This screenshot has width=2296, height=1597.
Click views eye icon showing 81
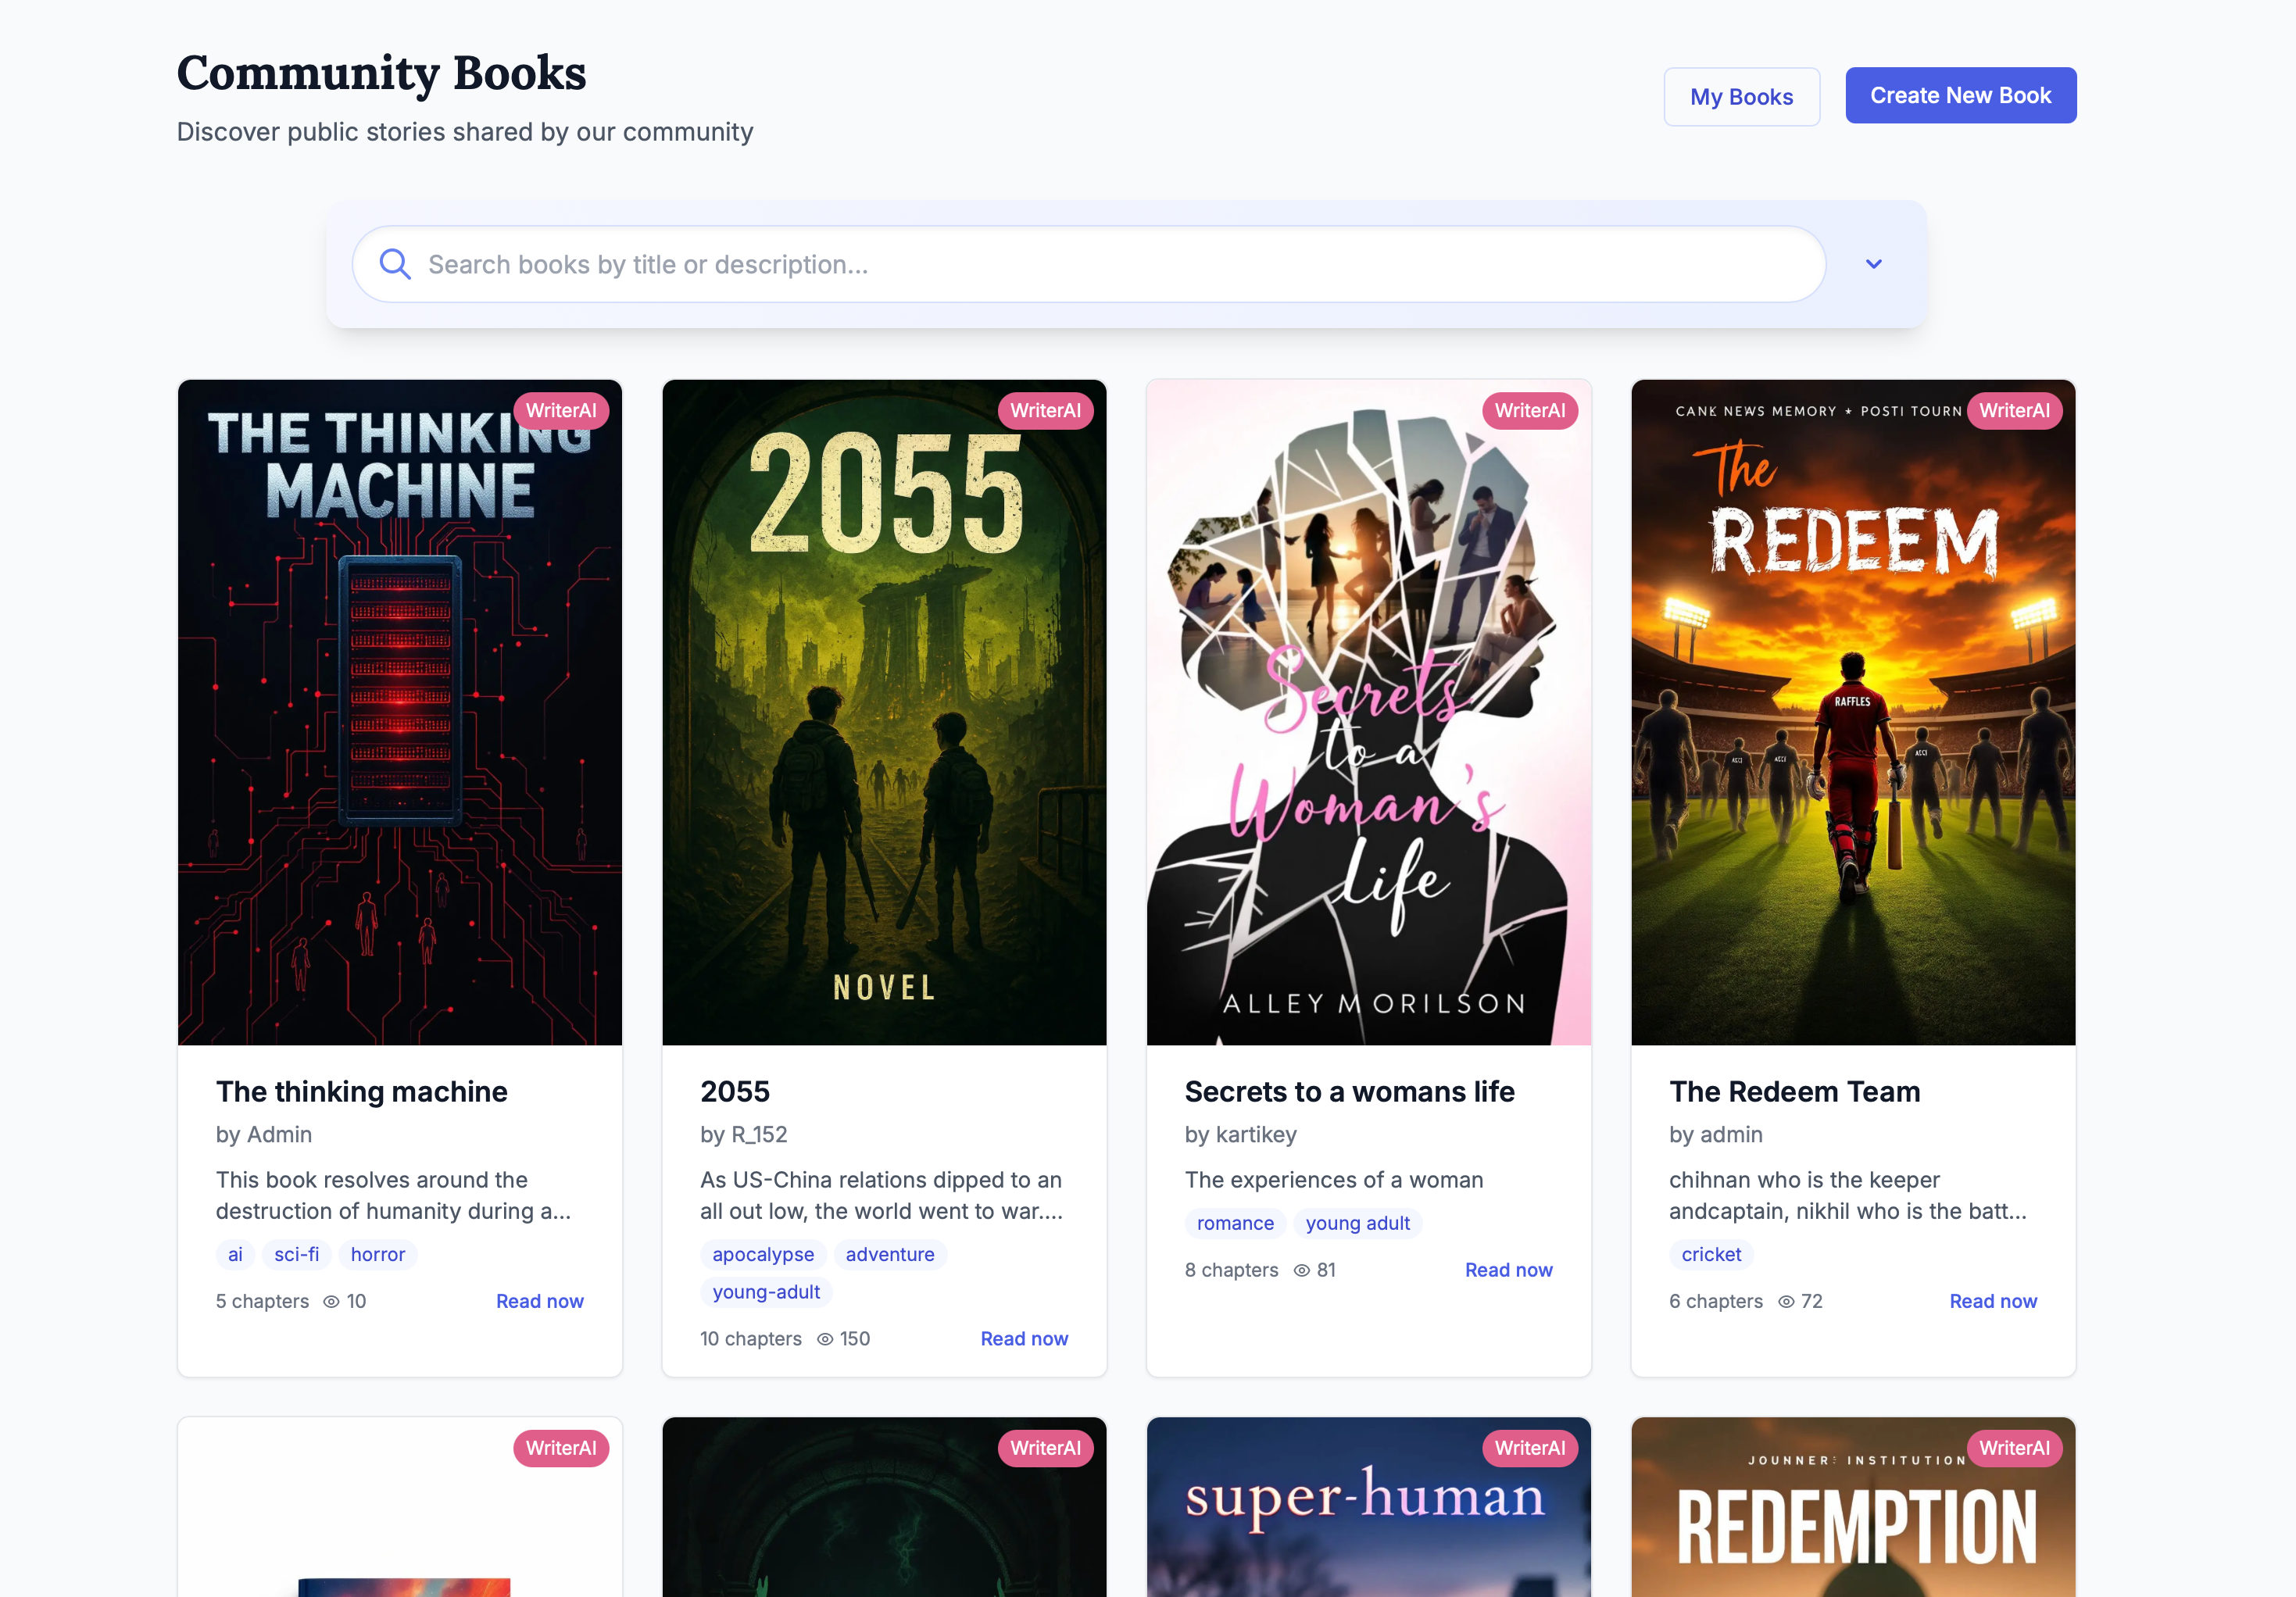click(1302, 1270)
